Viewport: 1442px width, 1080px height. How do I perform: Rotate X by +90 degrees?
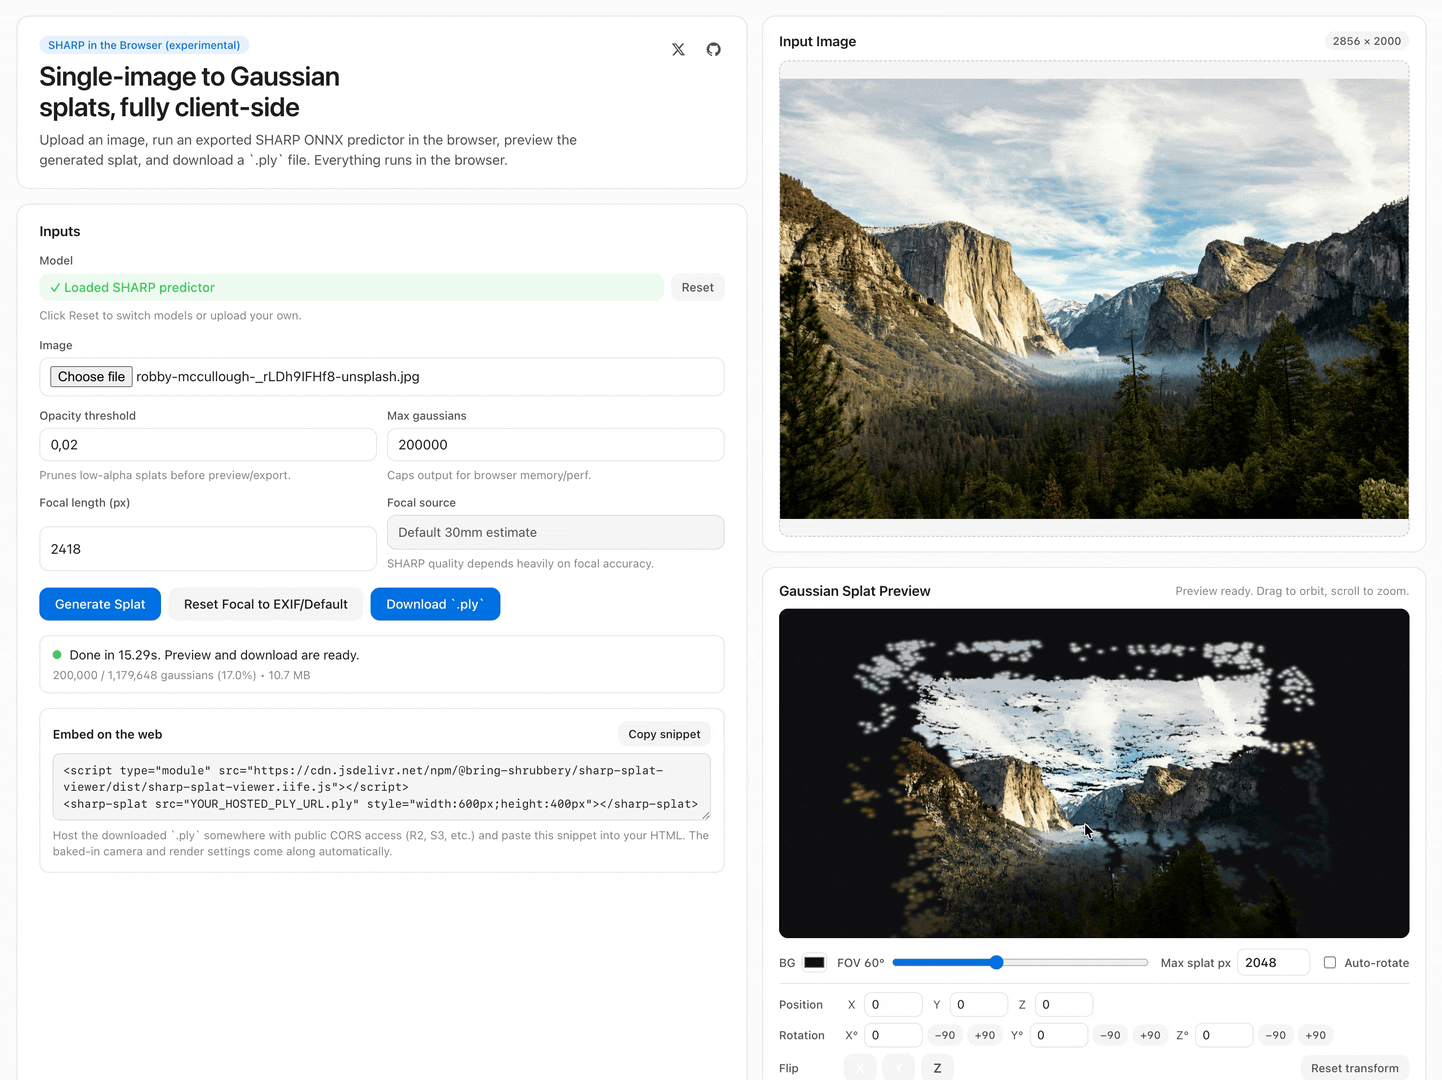985,1035
